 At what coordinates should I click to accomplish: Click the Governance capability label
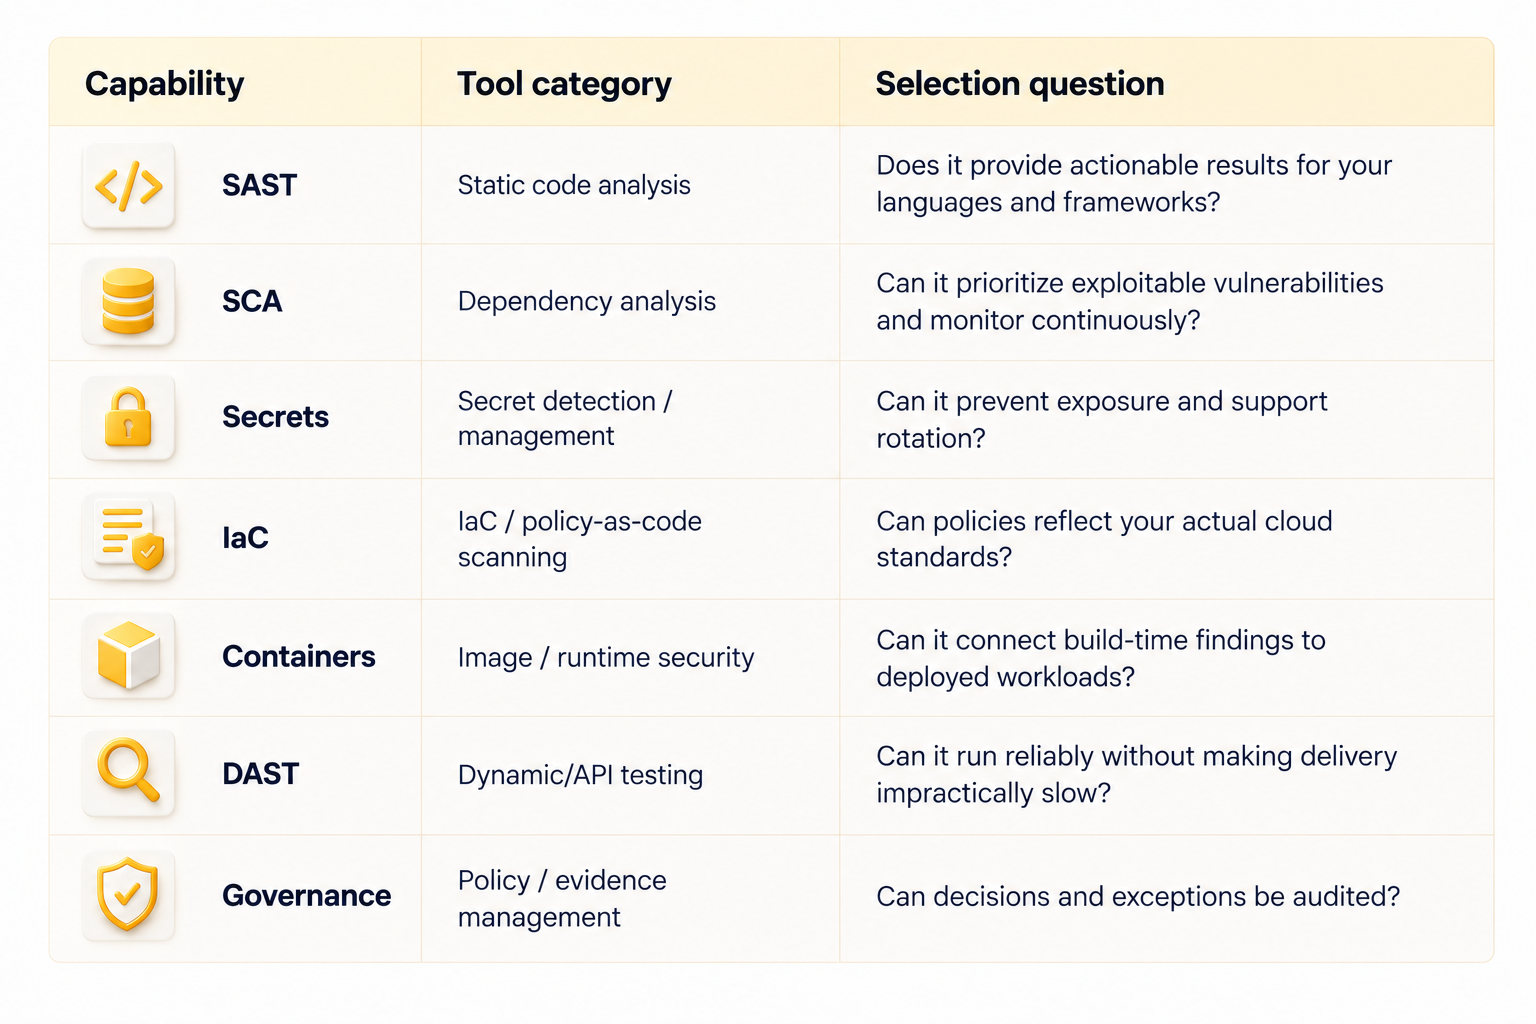click(306, 895)
